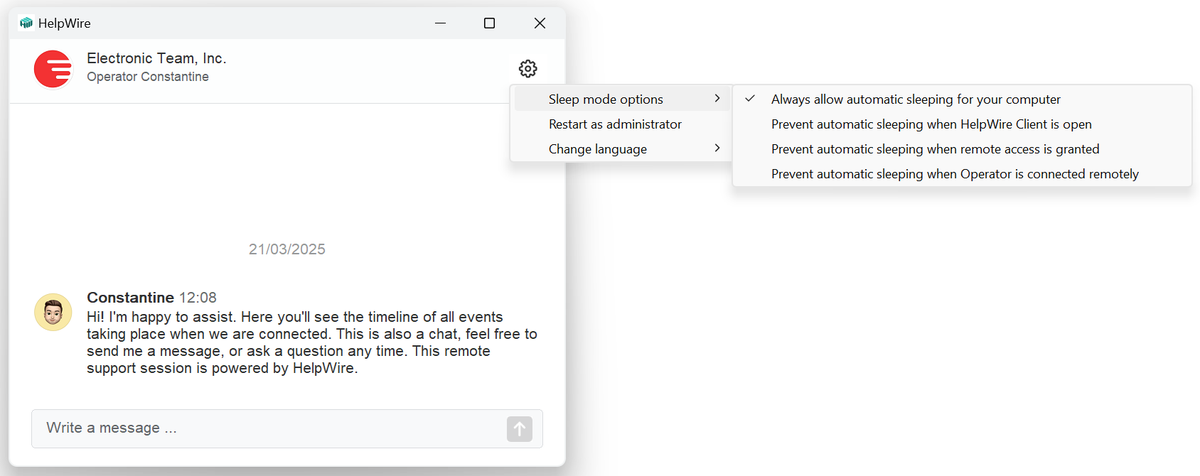This screenshot has width=1200, height=476.
Task: Choose Restart as administrator
Action: (x=620, y=124)
